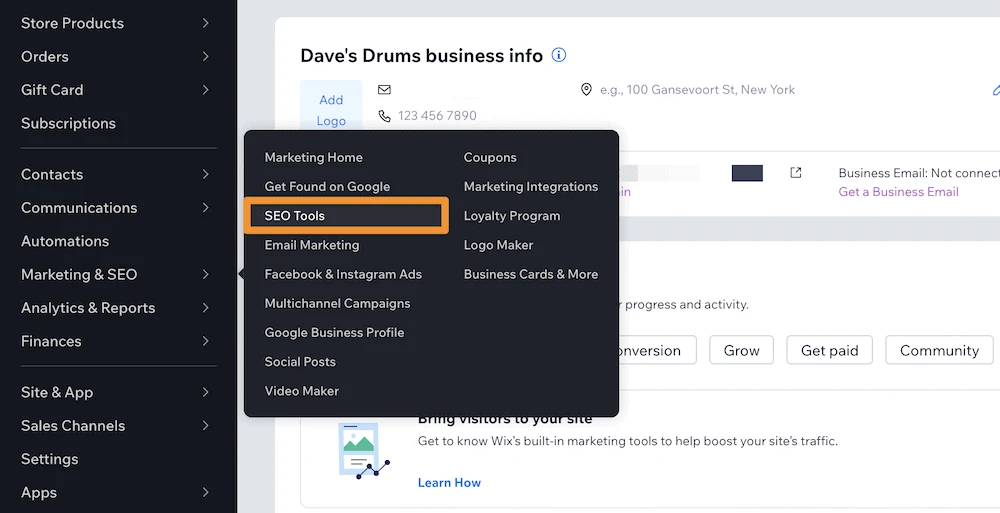Open Site & App in sidebar
Screen dimensions: 1000x513
click(x=57, y=392)
